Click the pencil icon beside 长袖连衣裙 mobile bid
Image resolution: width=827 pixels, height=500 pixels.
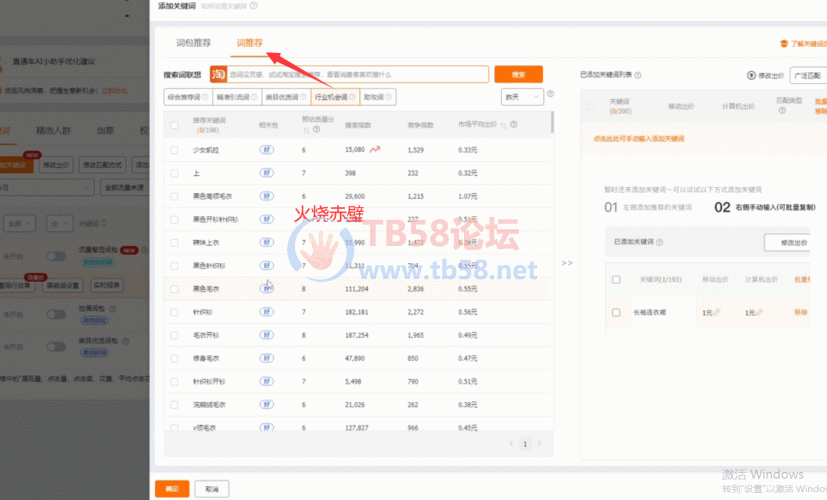click(718, 313)
